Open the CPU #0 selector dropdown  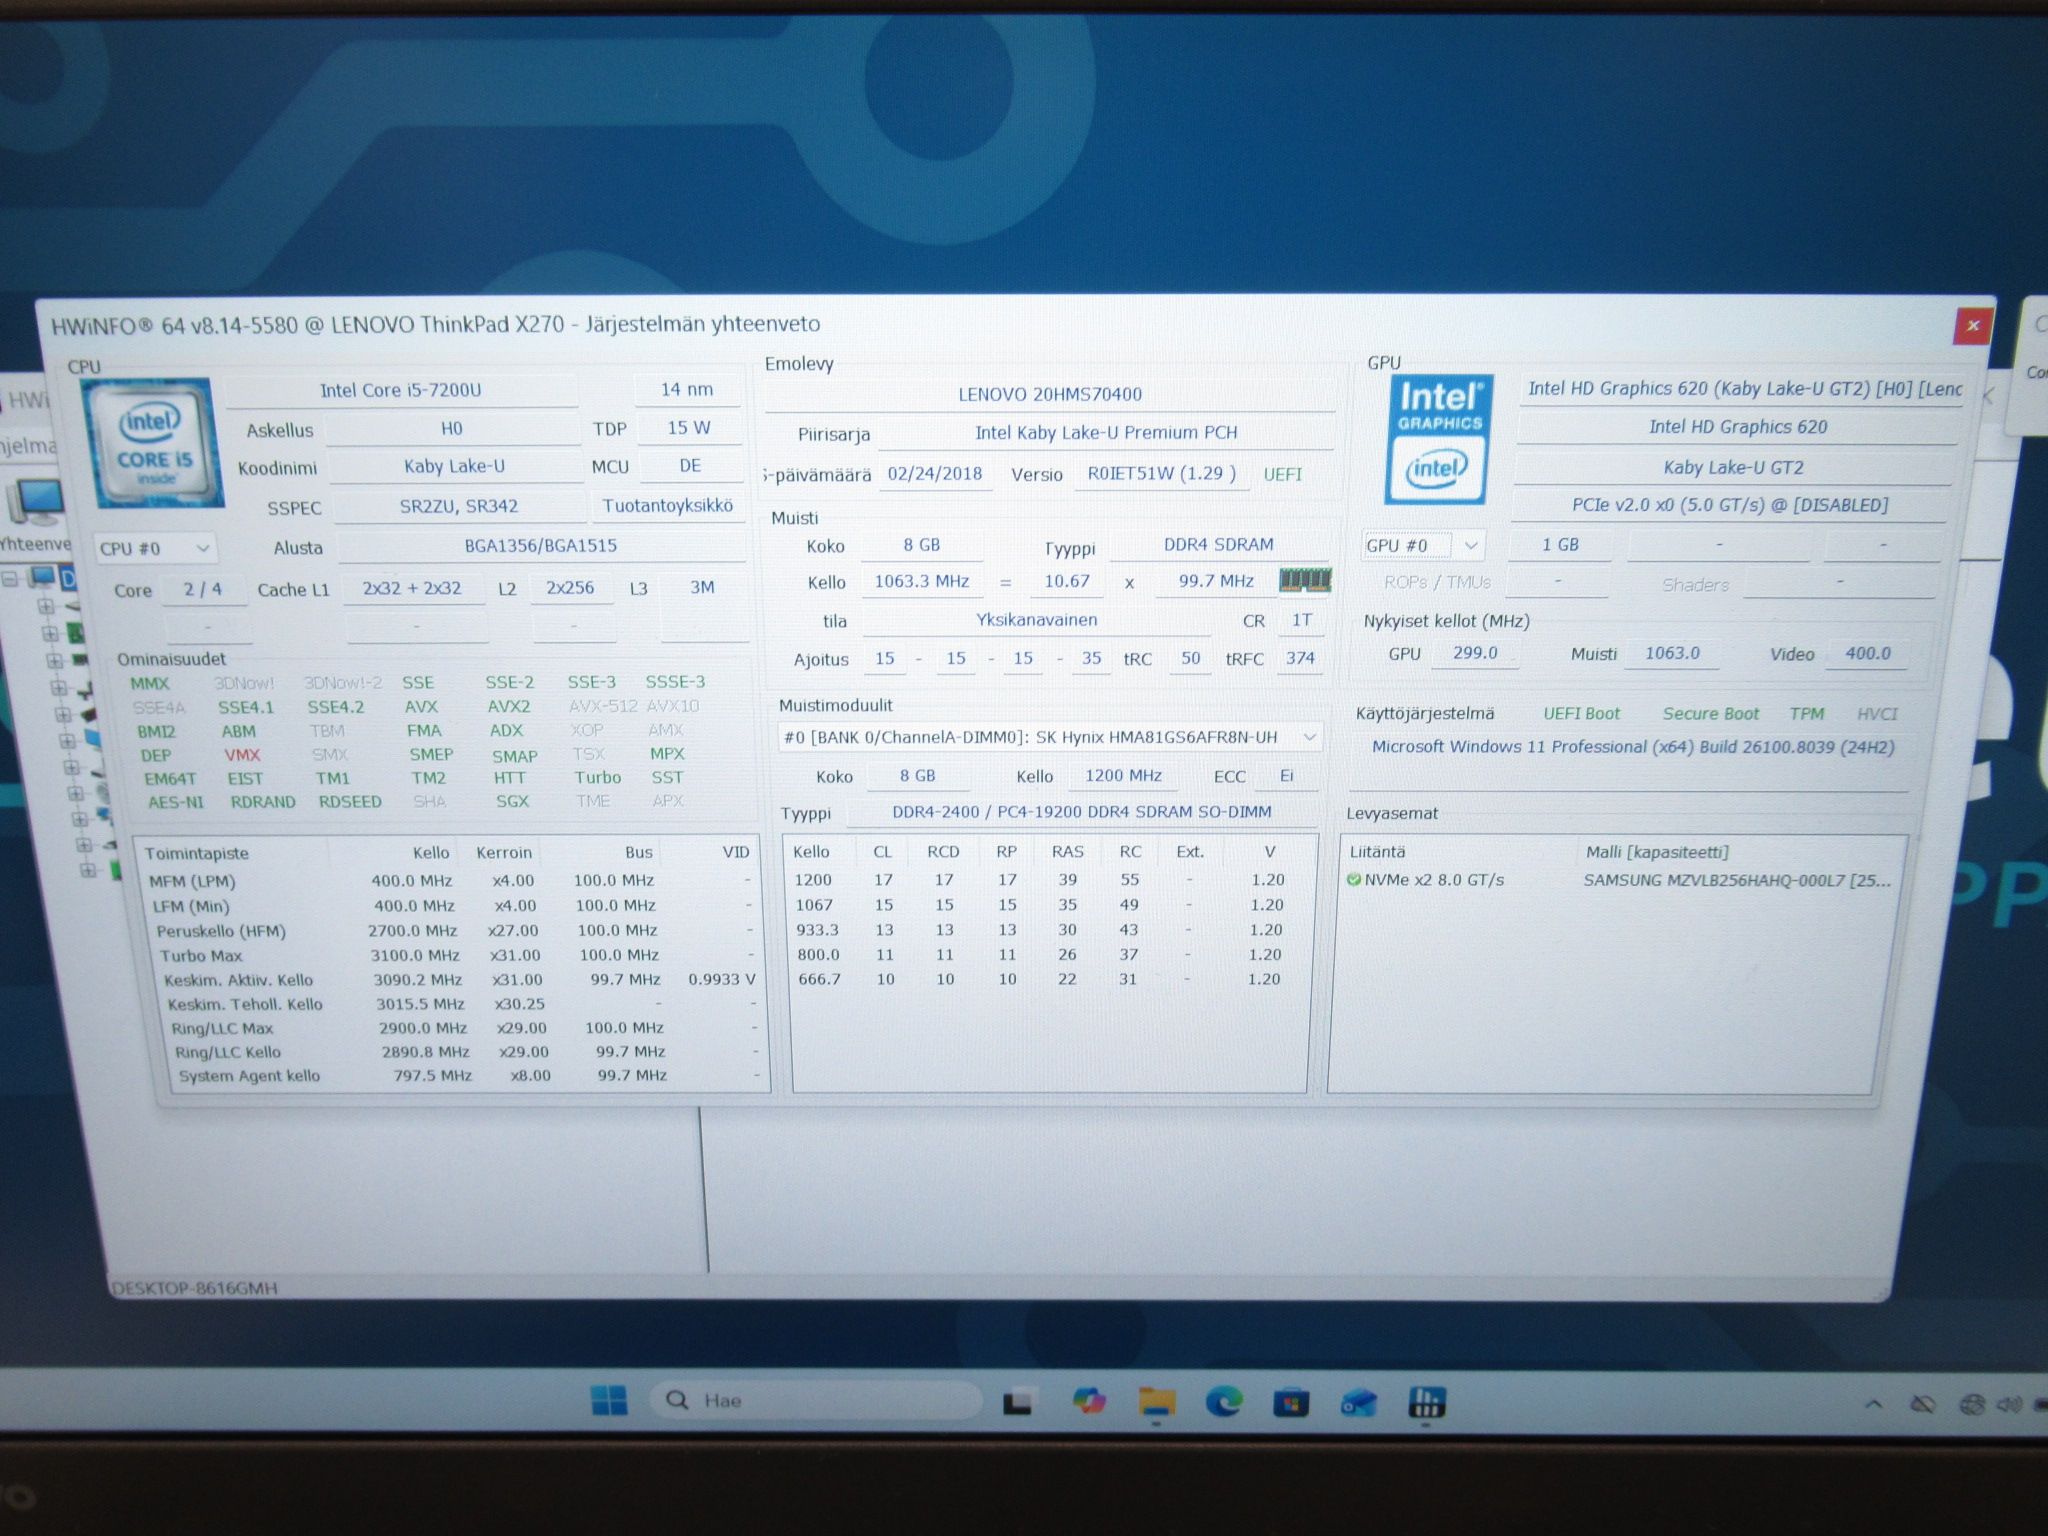[x=155, y=548]
